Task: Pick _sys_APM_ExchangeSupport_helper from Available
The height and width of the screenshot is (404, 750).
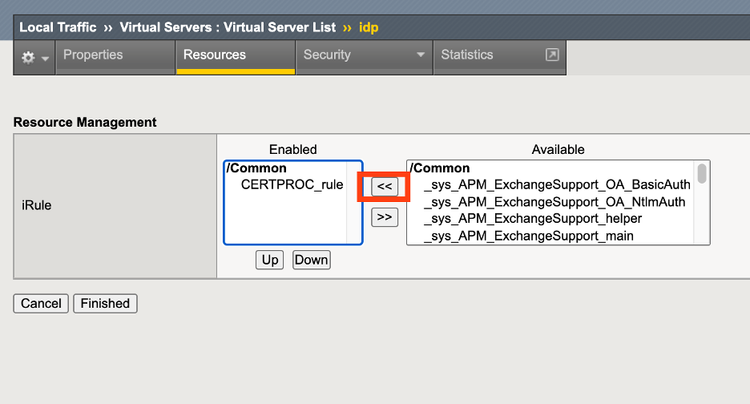Action: (532, 218)
